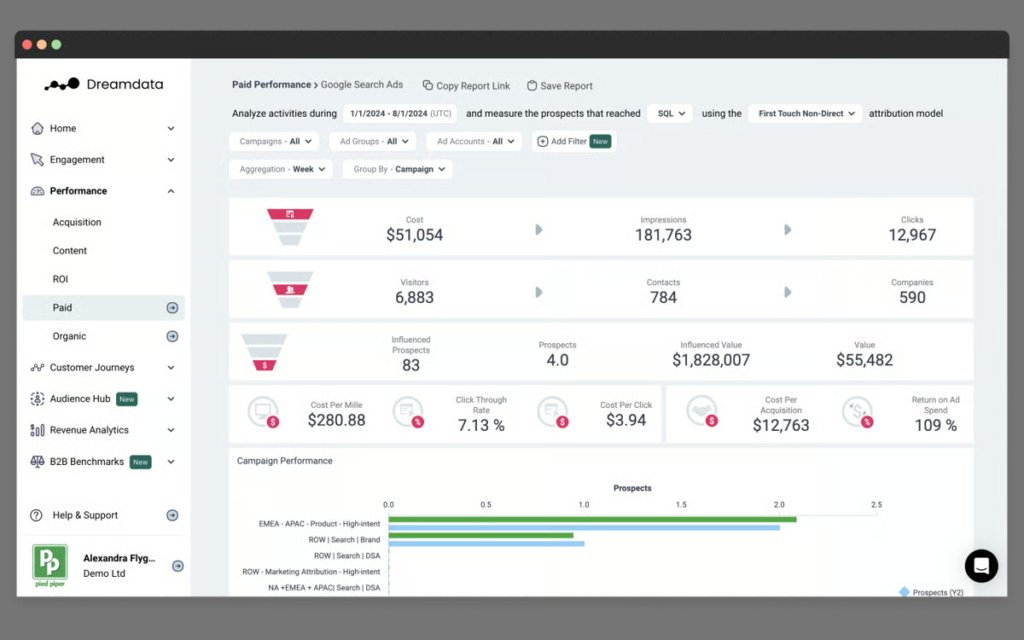Image resolution: width=1024 pixels, height=640 pixels.
Task: Click the funnel icon in Influenced Prospects row
Action: [x=264, y=352]
